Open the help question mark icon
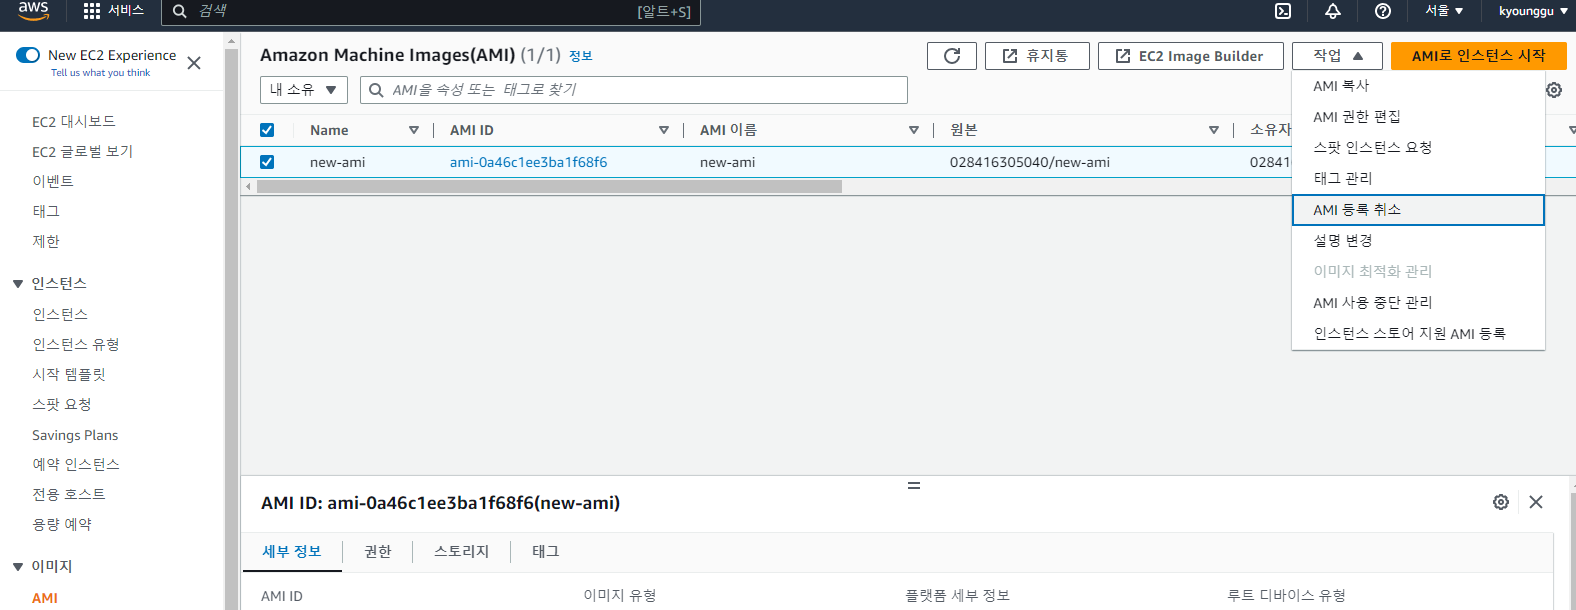This screenshot has height=610, width=1576. tap(1383, 11)
